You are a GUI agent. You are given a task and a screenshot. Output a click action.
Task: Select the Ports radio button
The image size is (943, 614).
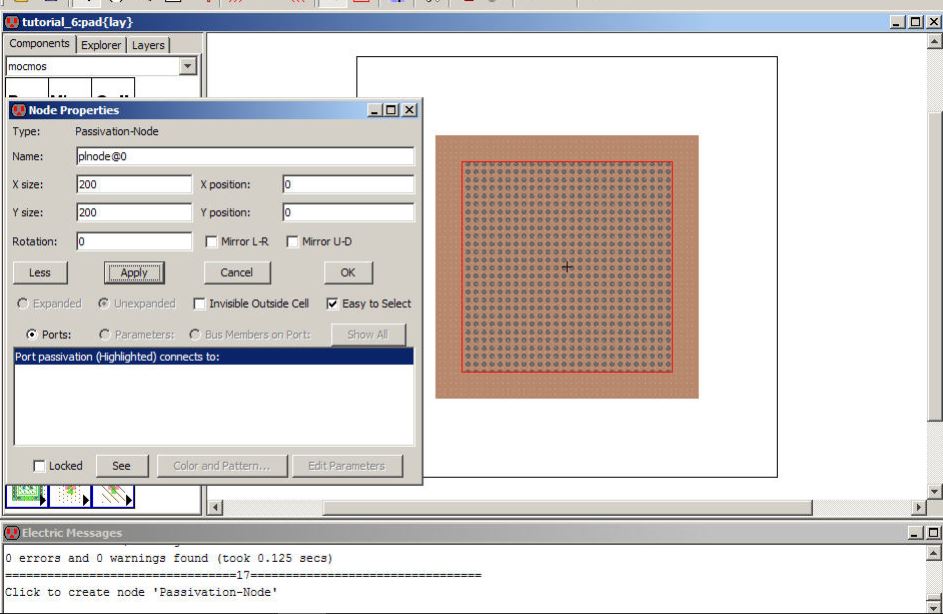pos(32,335)
